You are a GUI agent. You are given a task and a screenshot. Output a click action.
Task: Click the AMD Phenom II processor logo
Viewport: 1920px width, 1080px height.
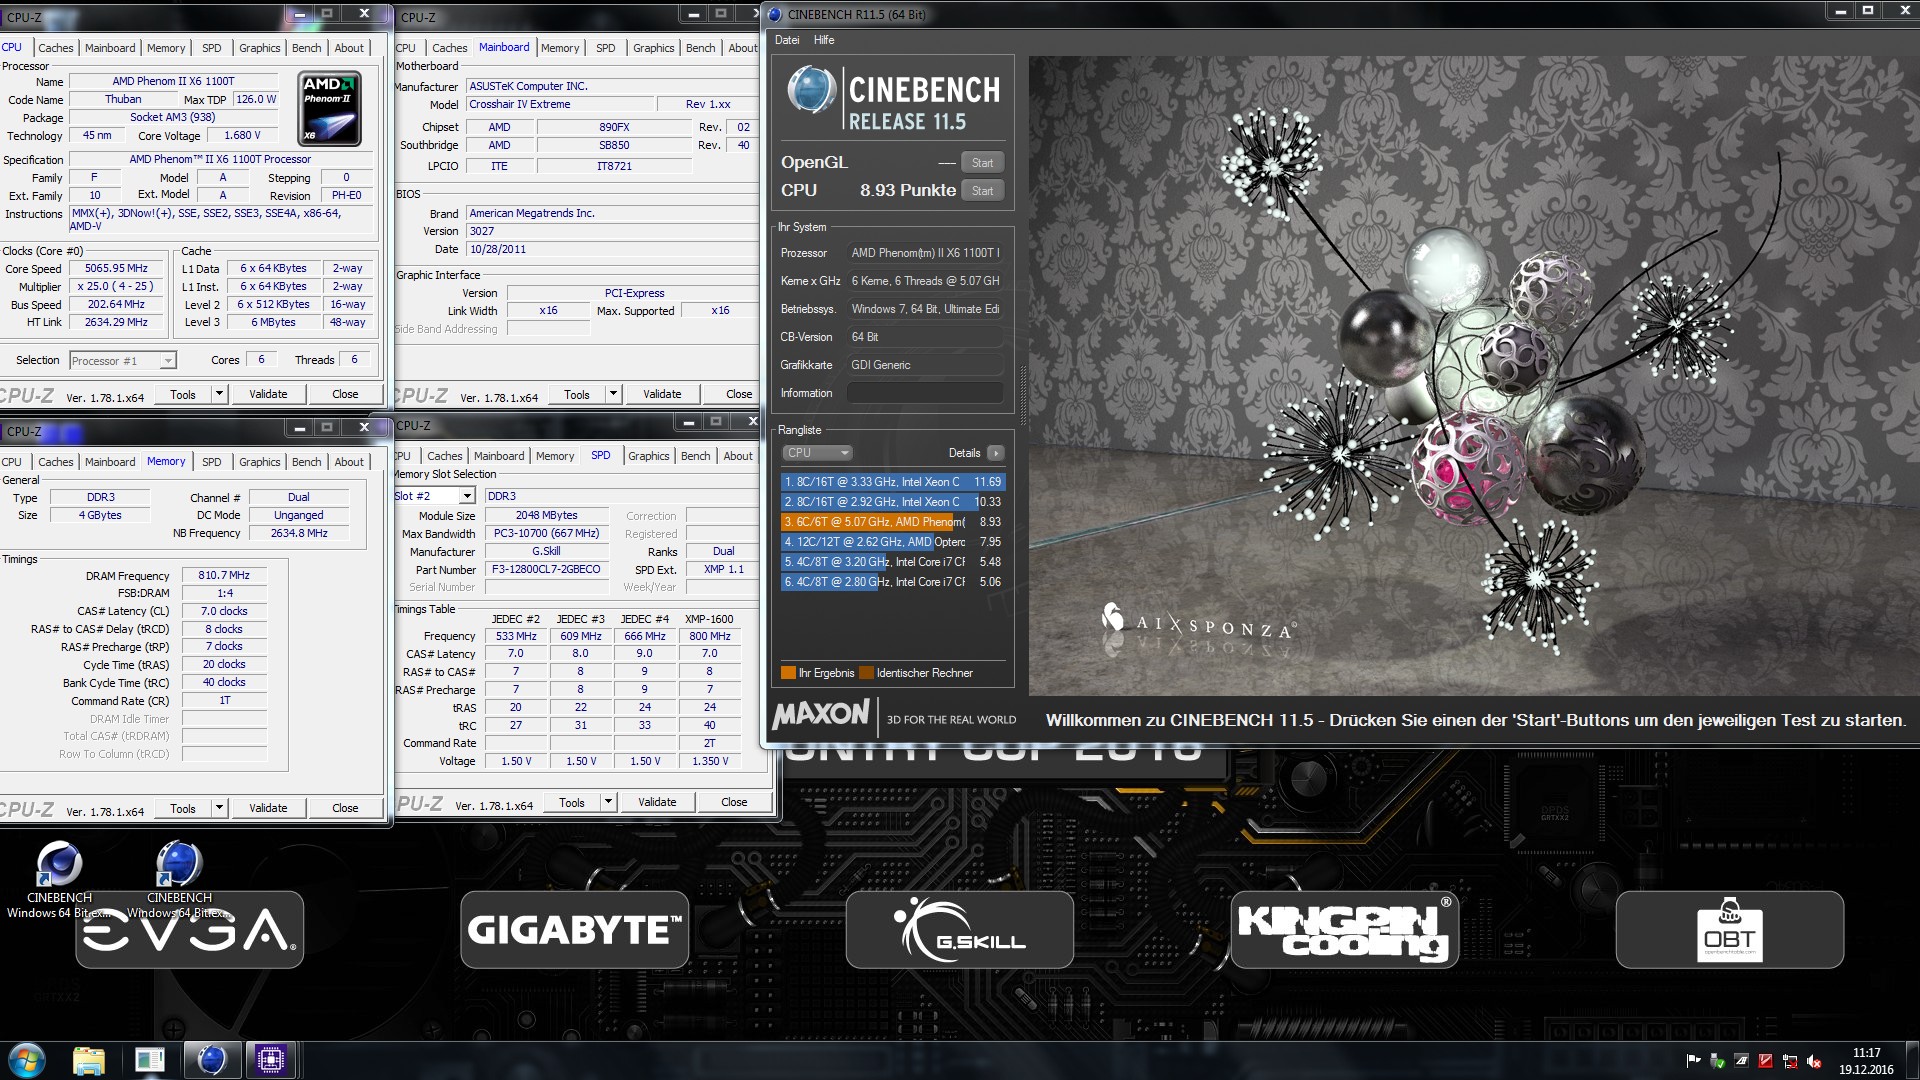(x=329, y=109)
